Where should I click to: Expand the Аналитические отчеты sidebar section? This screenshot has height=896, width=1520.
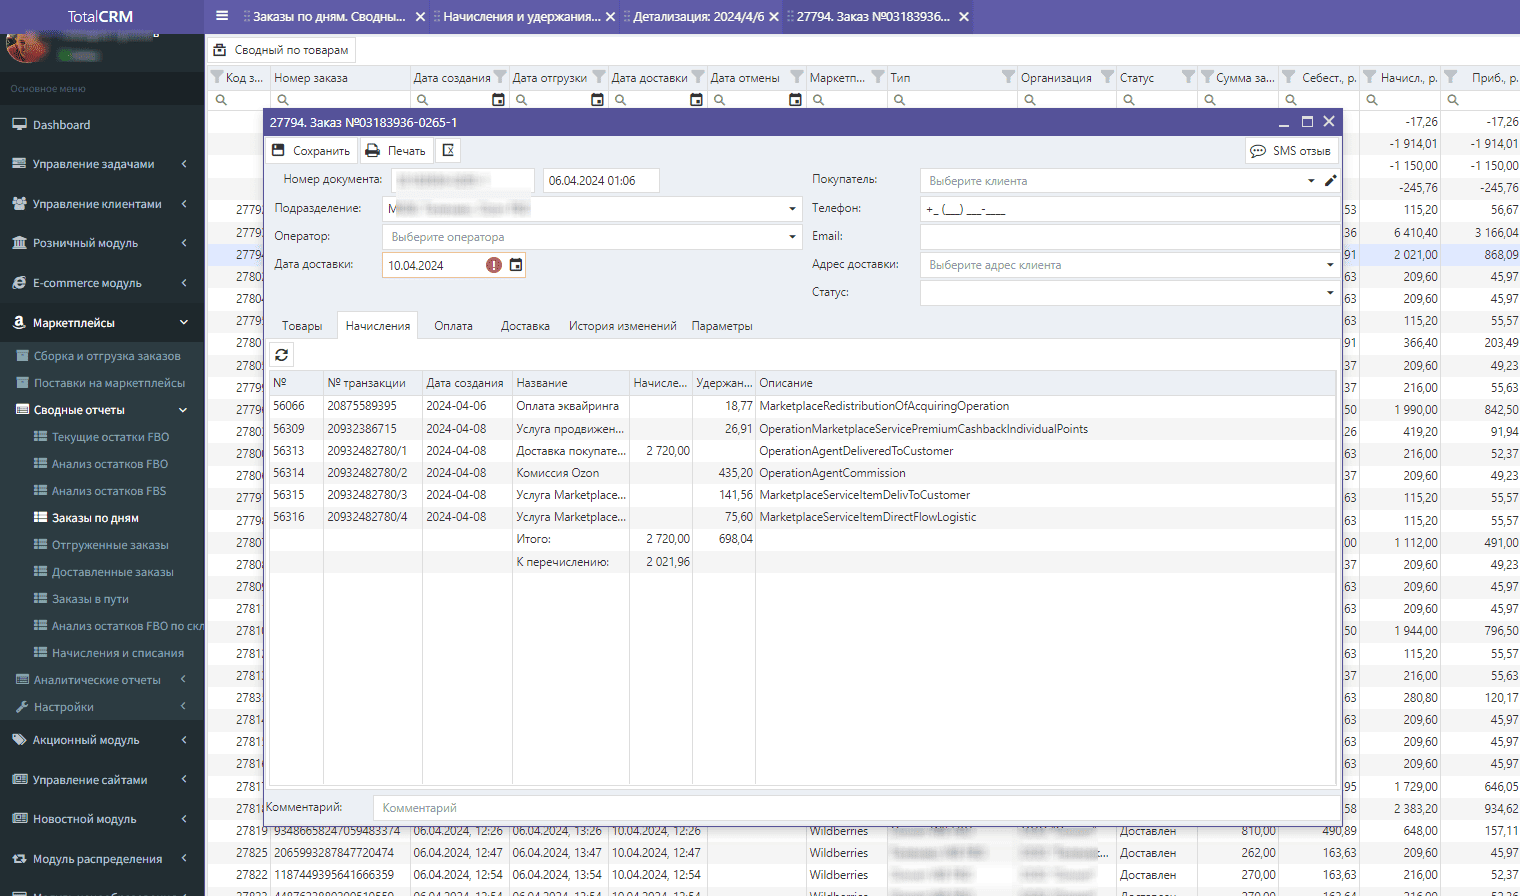pyautogui.click(x=96, y=679)
